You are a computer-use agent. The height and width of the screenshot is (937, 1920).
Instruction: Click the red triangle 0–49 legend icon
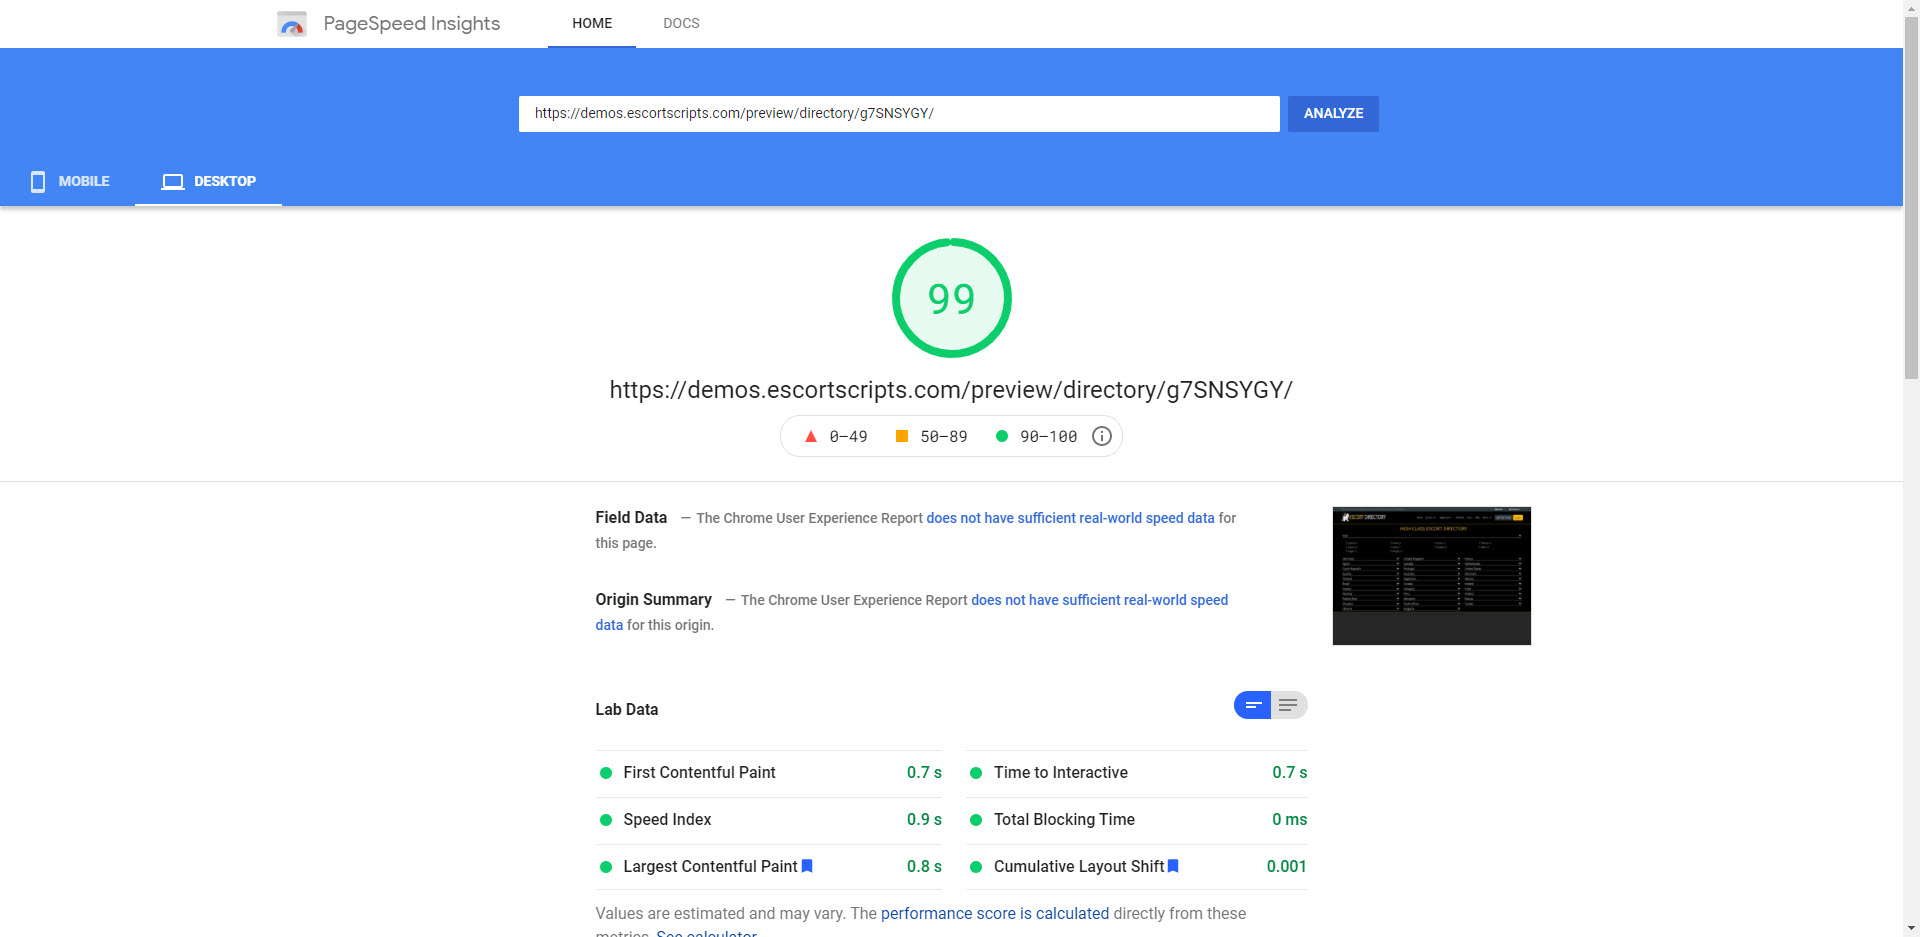pos(811,436)
